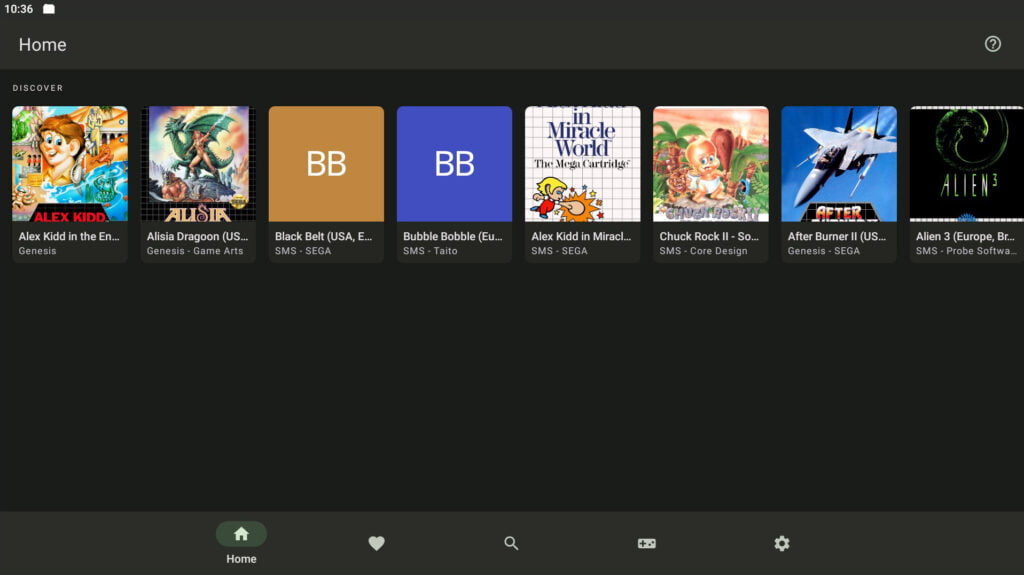Open Alex Kidd in Miracle World cover art

pos(583,163)
